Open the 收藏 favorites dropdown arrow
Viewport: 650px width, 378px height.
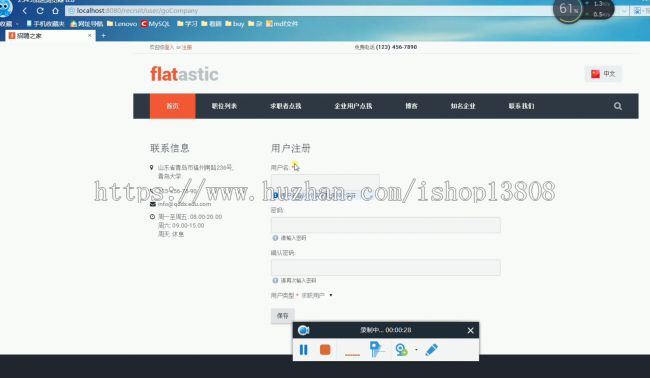[x=17, y=24]
